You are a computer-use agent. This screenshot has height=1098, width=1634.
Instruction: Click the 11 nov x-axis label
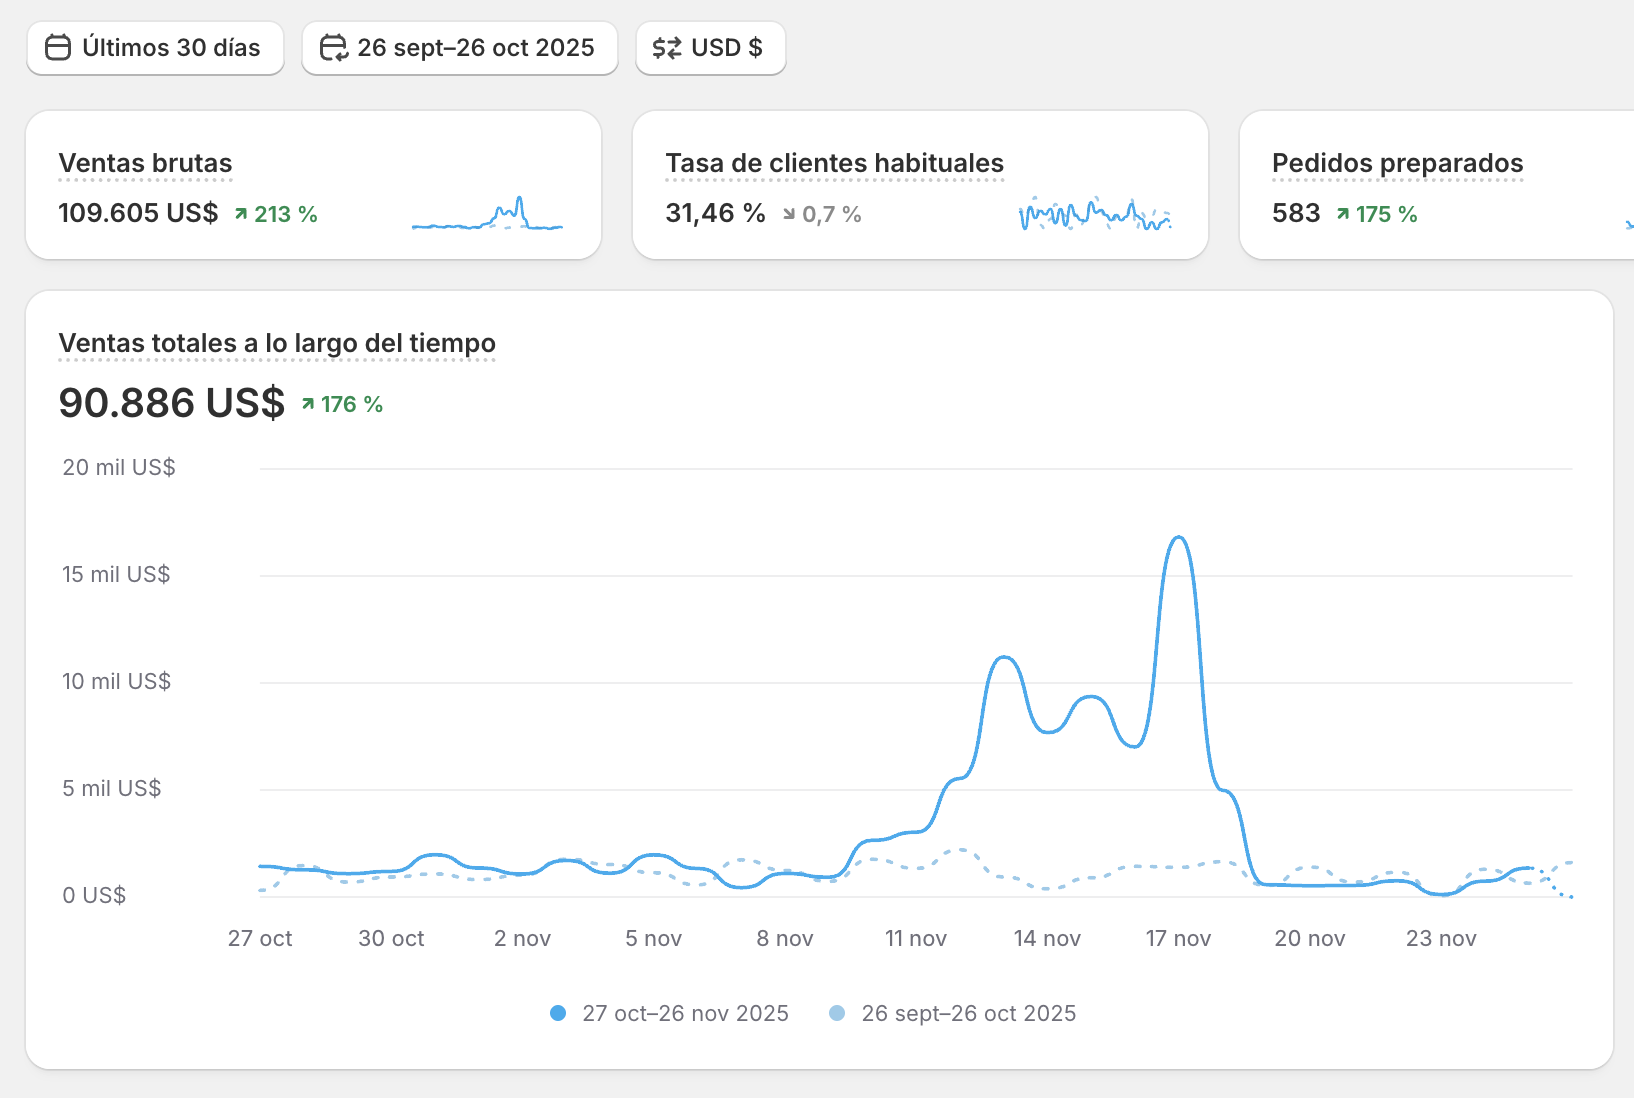(916, 938)
